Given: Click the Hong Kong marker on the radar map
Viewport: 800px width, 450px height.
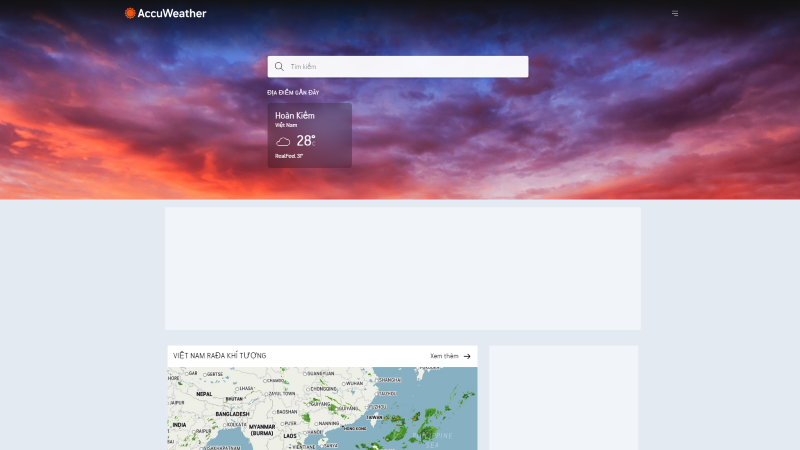Looking at the screenshot, I should pos(343,428).
